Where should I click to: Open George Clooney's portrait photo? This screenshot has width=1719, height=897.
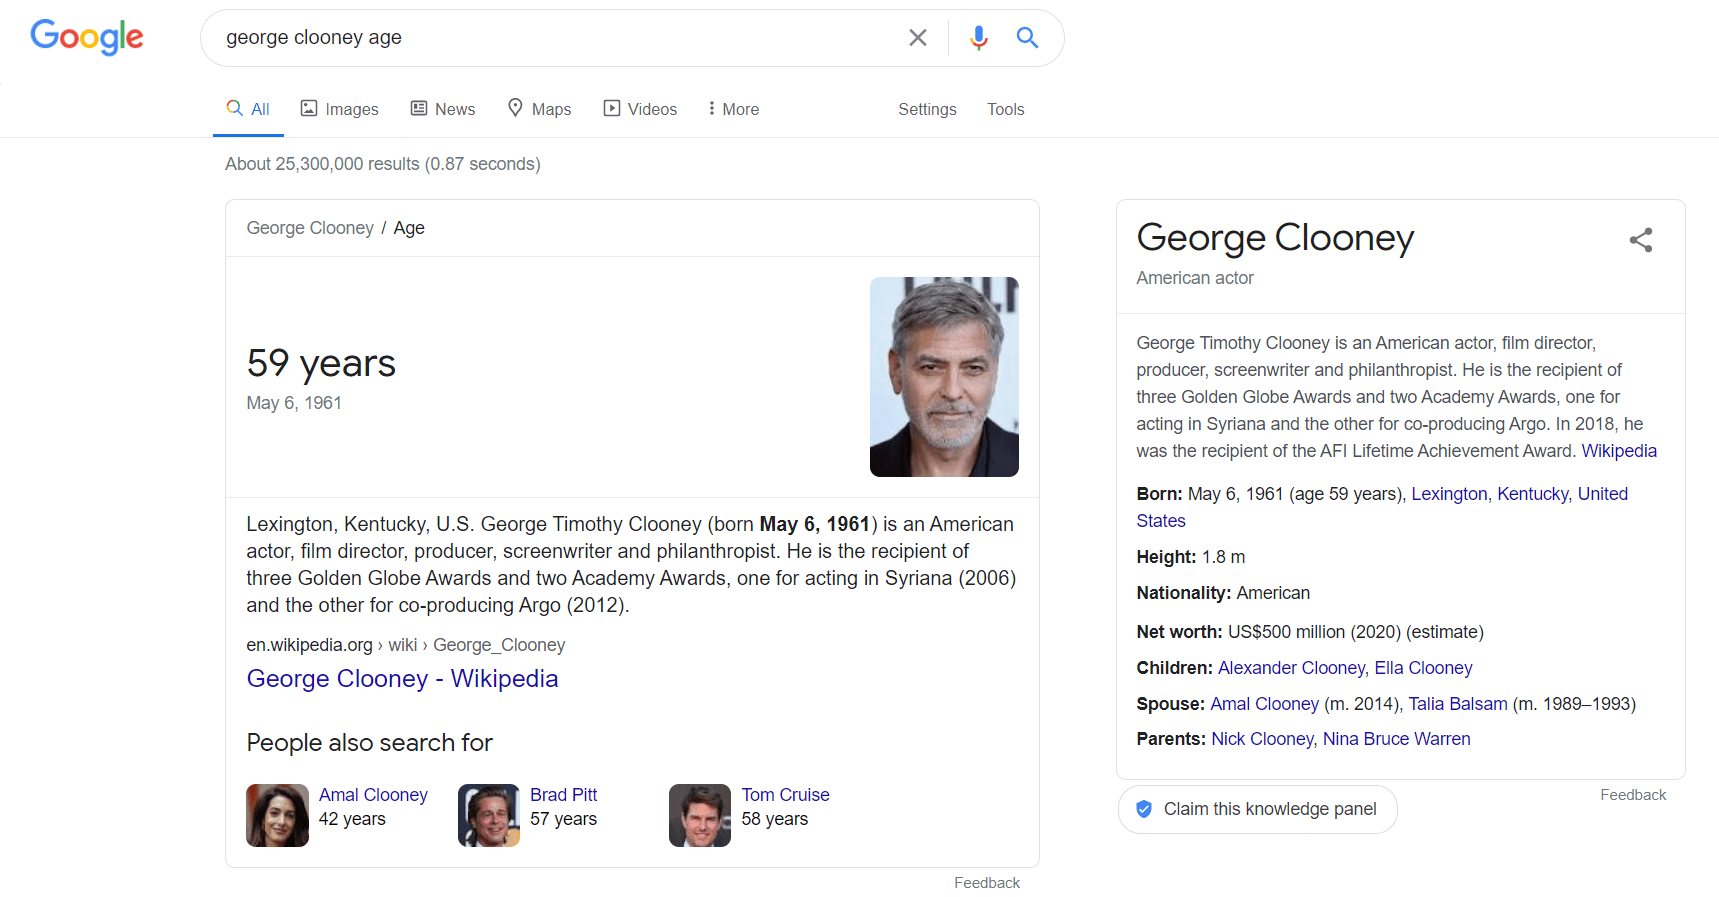[944, 377]
